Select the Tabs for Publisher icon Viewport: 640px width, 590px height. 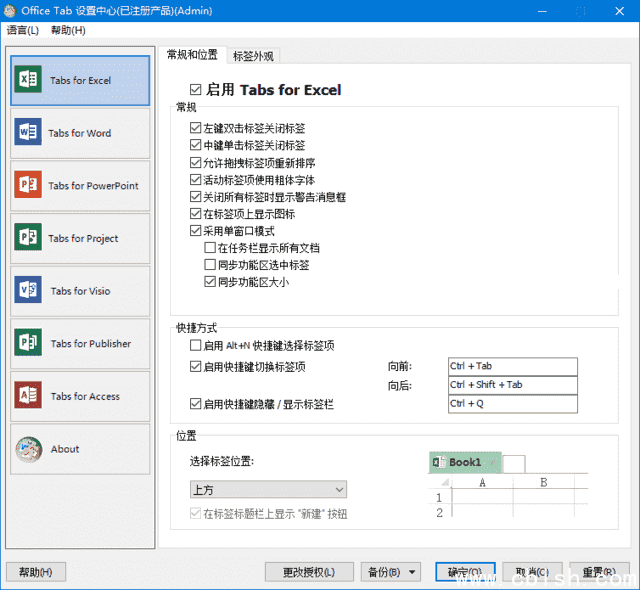tap(28, 342)
